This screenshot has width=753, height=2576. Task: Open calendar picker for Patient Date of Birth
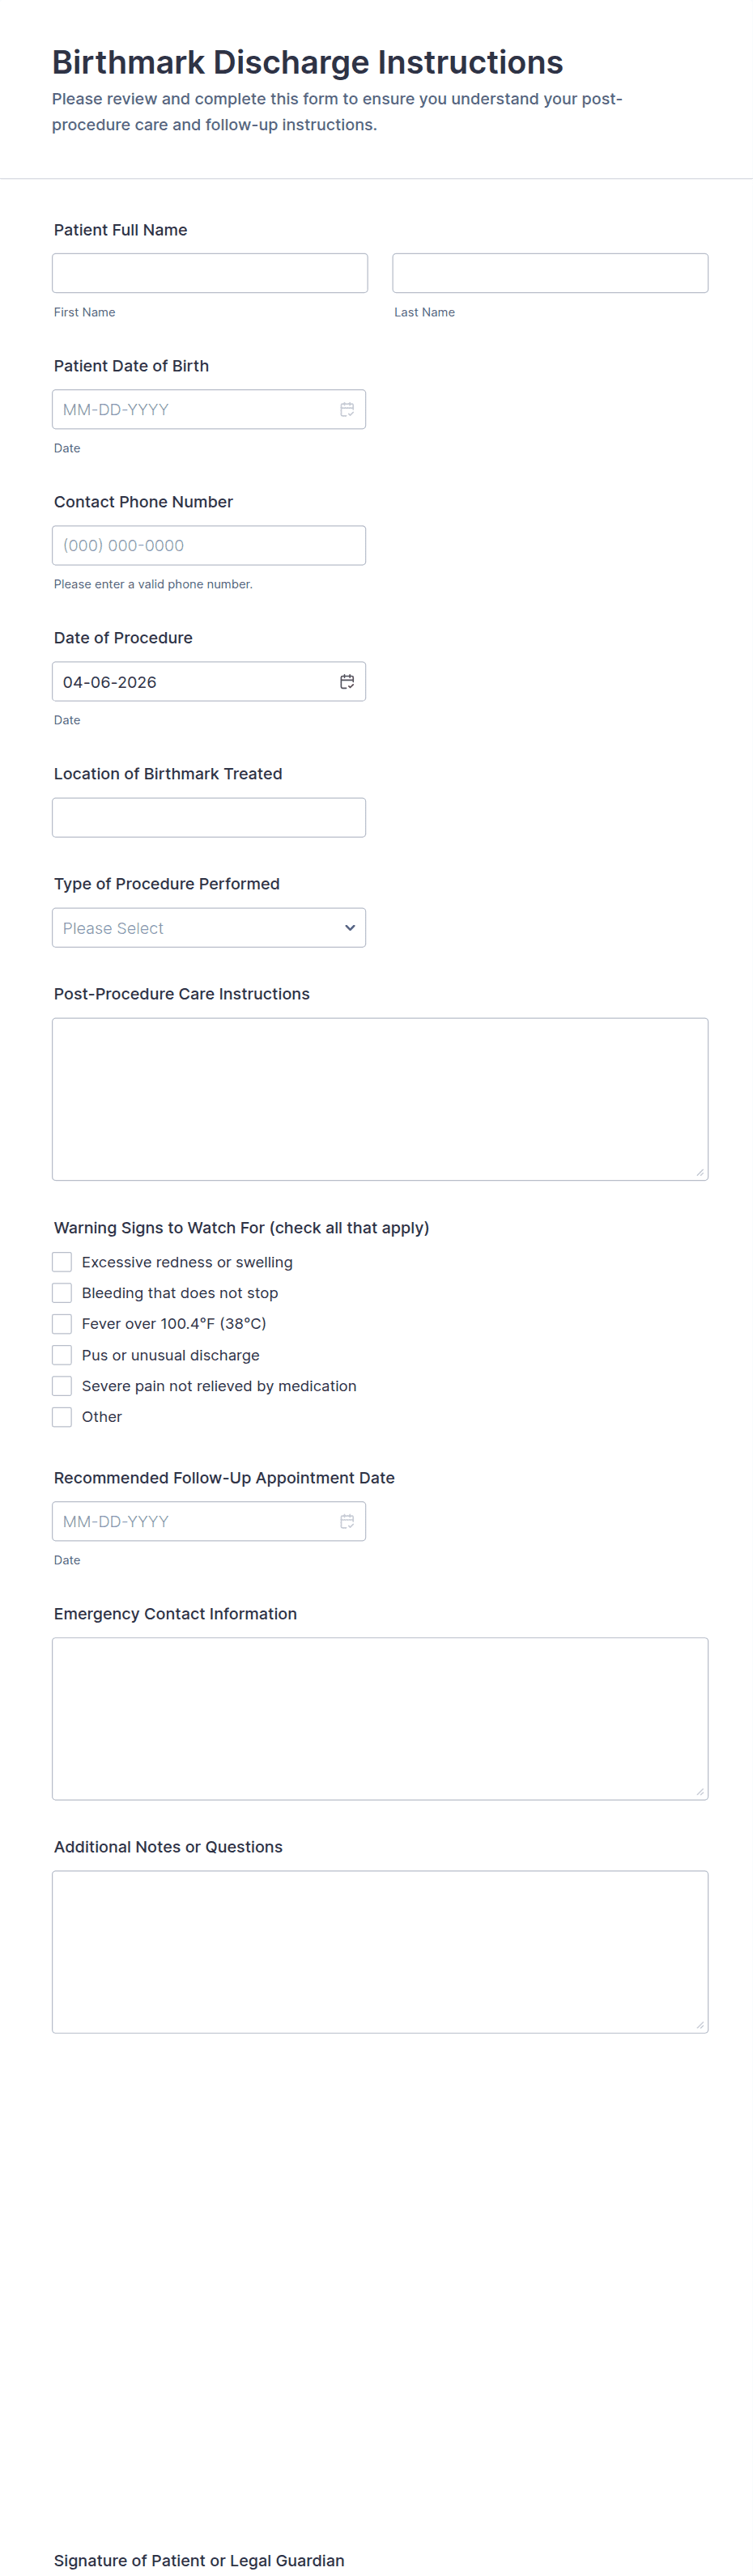click(347, 410)
